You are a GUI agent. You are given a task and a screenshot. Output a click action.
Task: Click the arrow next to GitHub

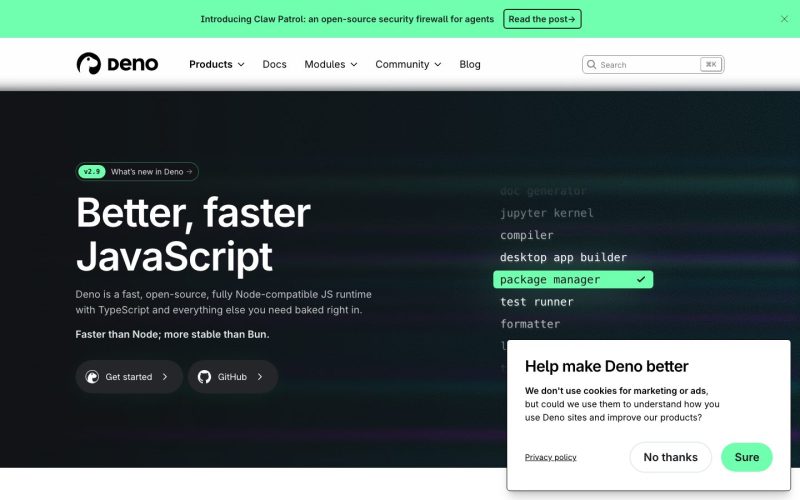point(260,377)
